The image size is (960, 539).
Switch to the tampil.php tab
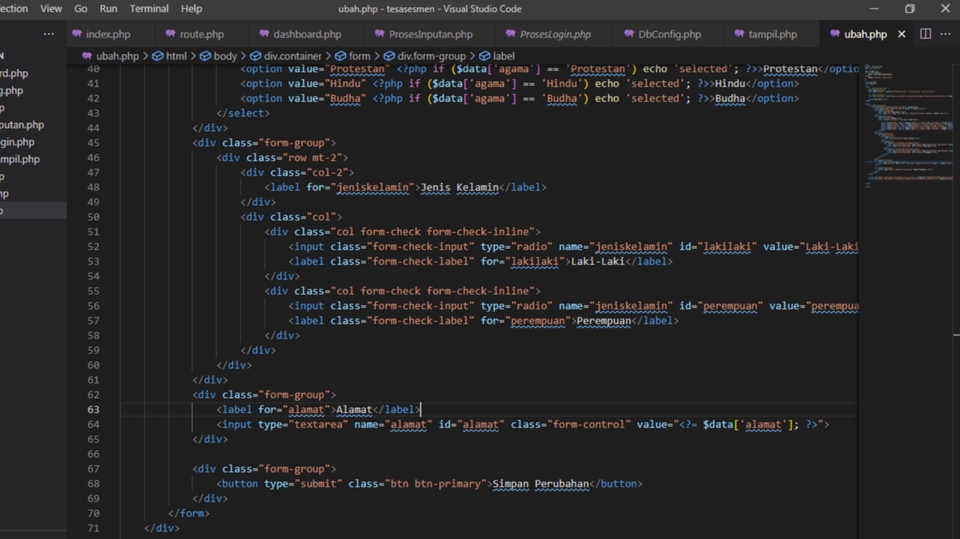(x=773, y=34)
